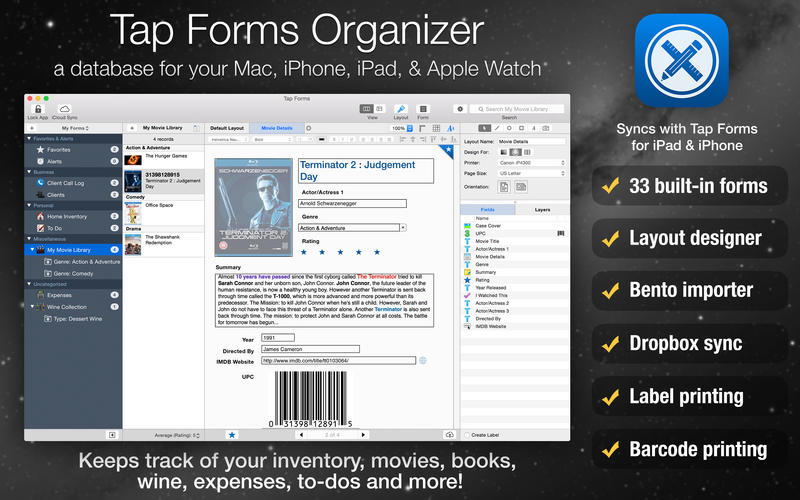Open the Layout designer toolbar icon
Image resolution: width=800 pixels, height=500 pixels.
(401, 108)
